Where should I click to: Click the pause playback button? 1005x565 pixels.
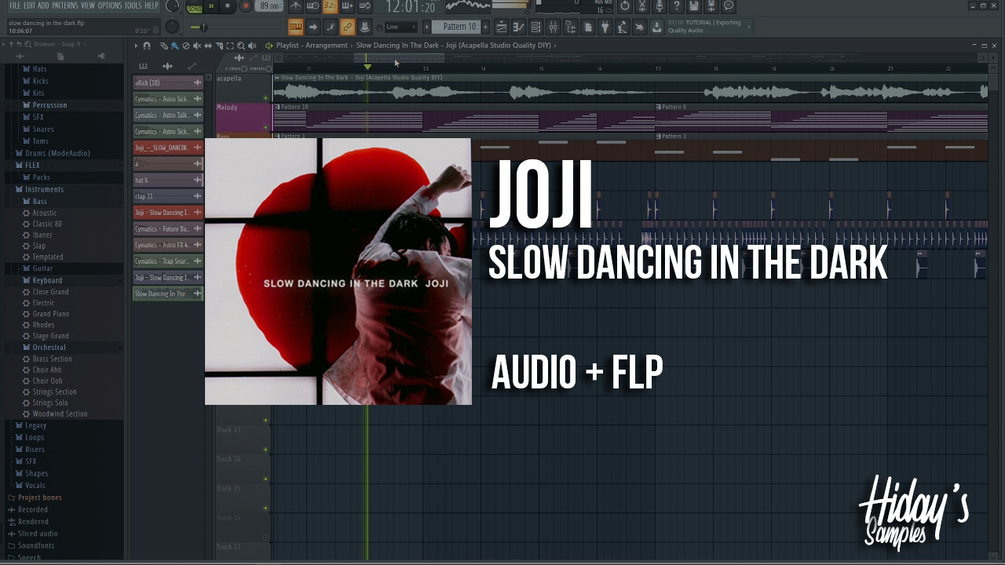click(x=211, y=6)
